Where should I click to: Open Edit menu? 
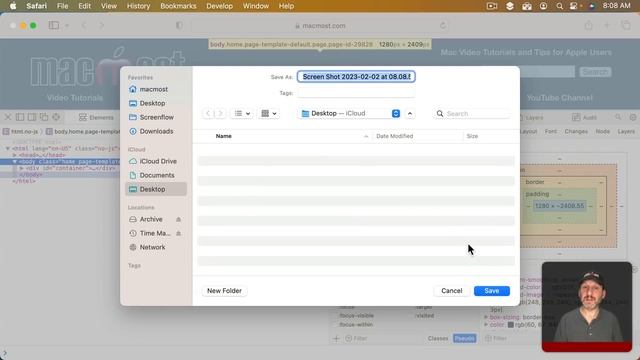coord(84,6)
